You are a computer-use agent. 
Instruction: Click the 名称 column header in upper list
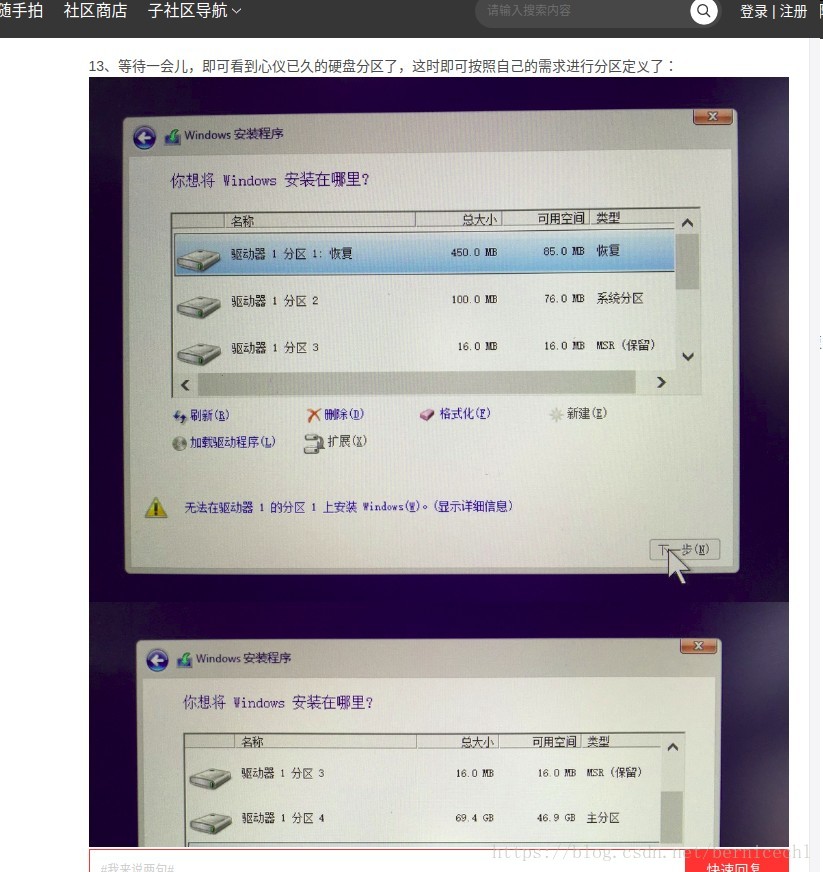320,221
